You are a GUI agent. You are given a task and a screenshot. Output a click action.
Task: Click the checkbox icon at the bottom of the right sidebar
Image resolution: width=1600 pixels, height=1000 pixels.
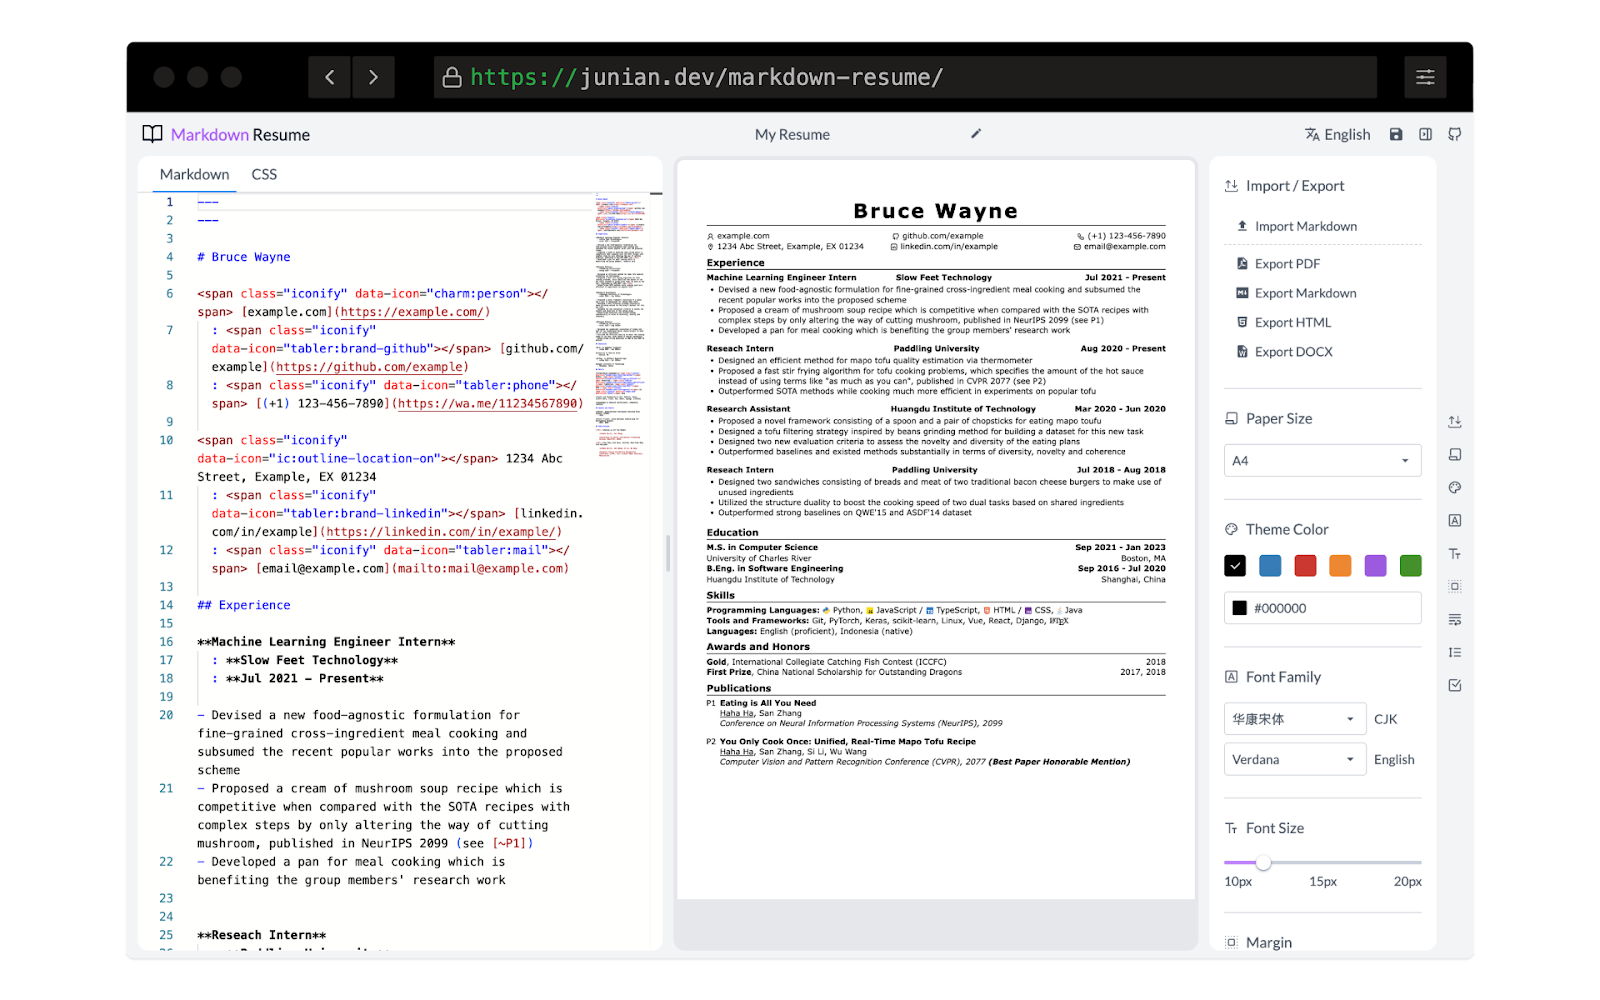coord(1455,686)
